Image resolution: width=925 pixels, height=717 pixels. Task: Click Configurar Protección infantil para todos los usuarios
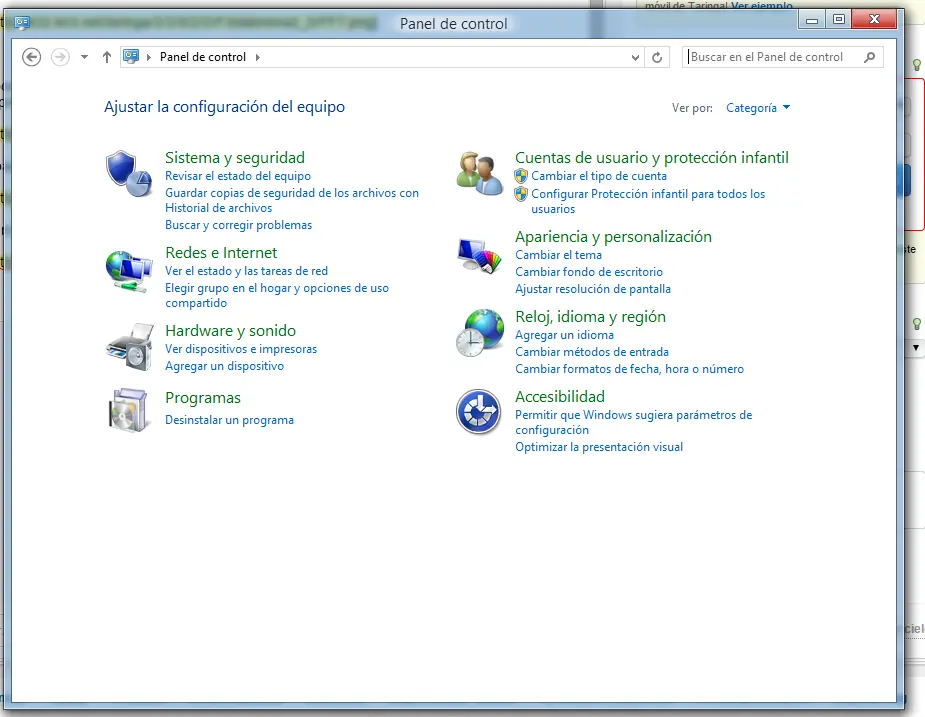click(648, 201)
